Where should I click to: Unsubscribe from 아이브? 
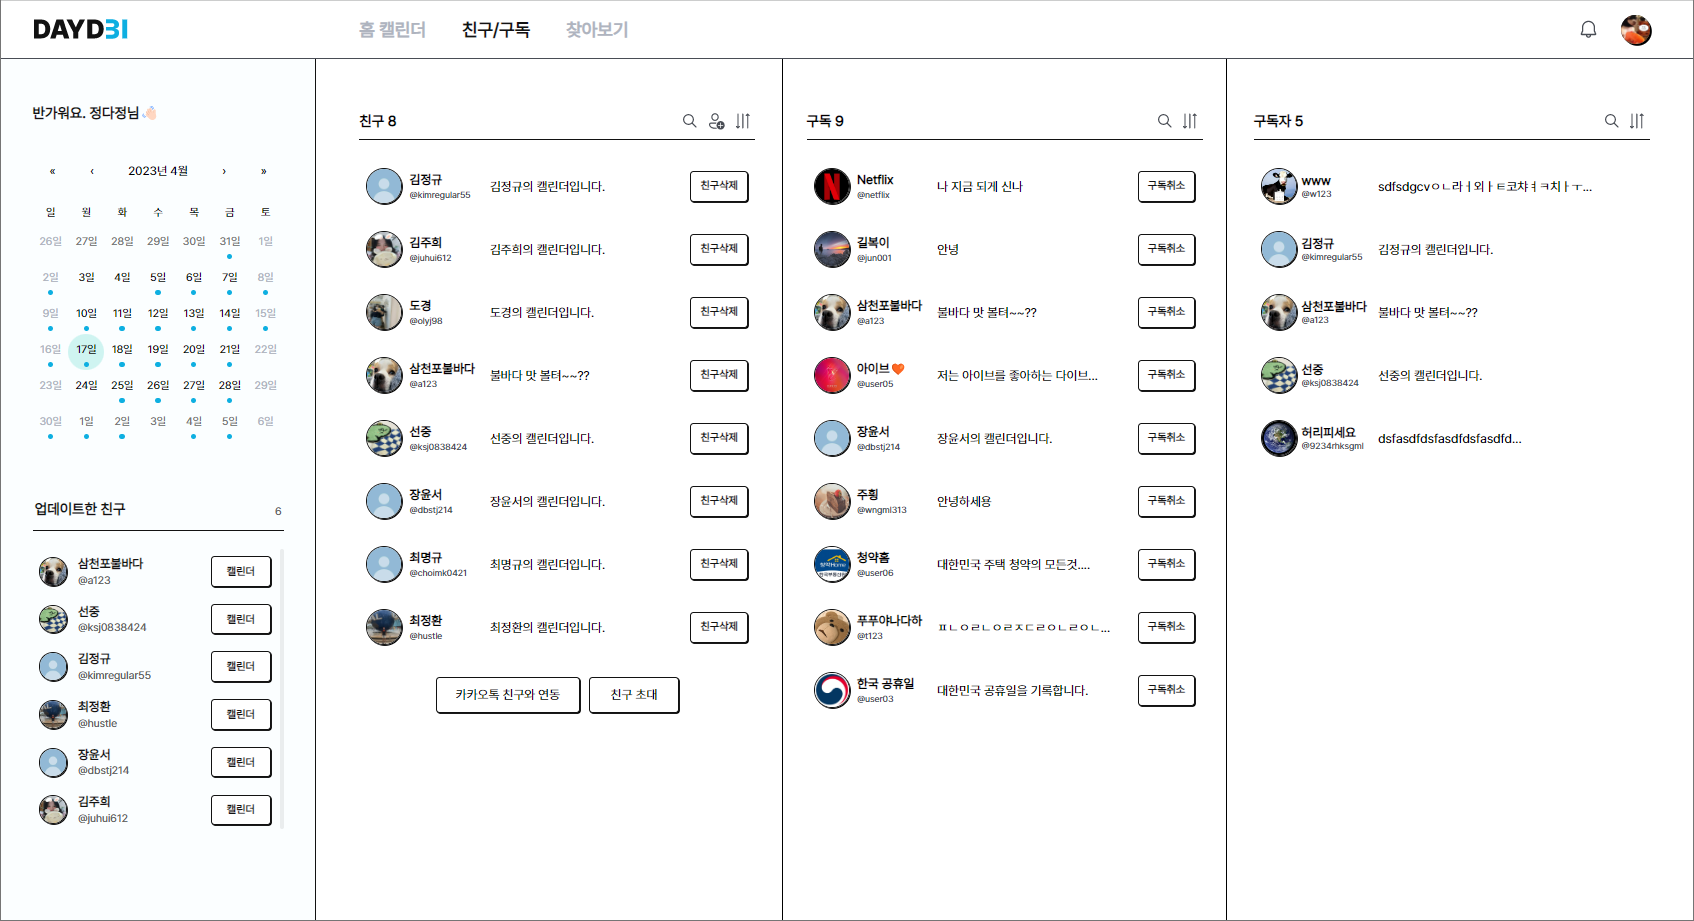(x=1166, y=375)
